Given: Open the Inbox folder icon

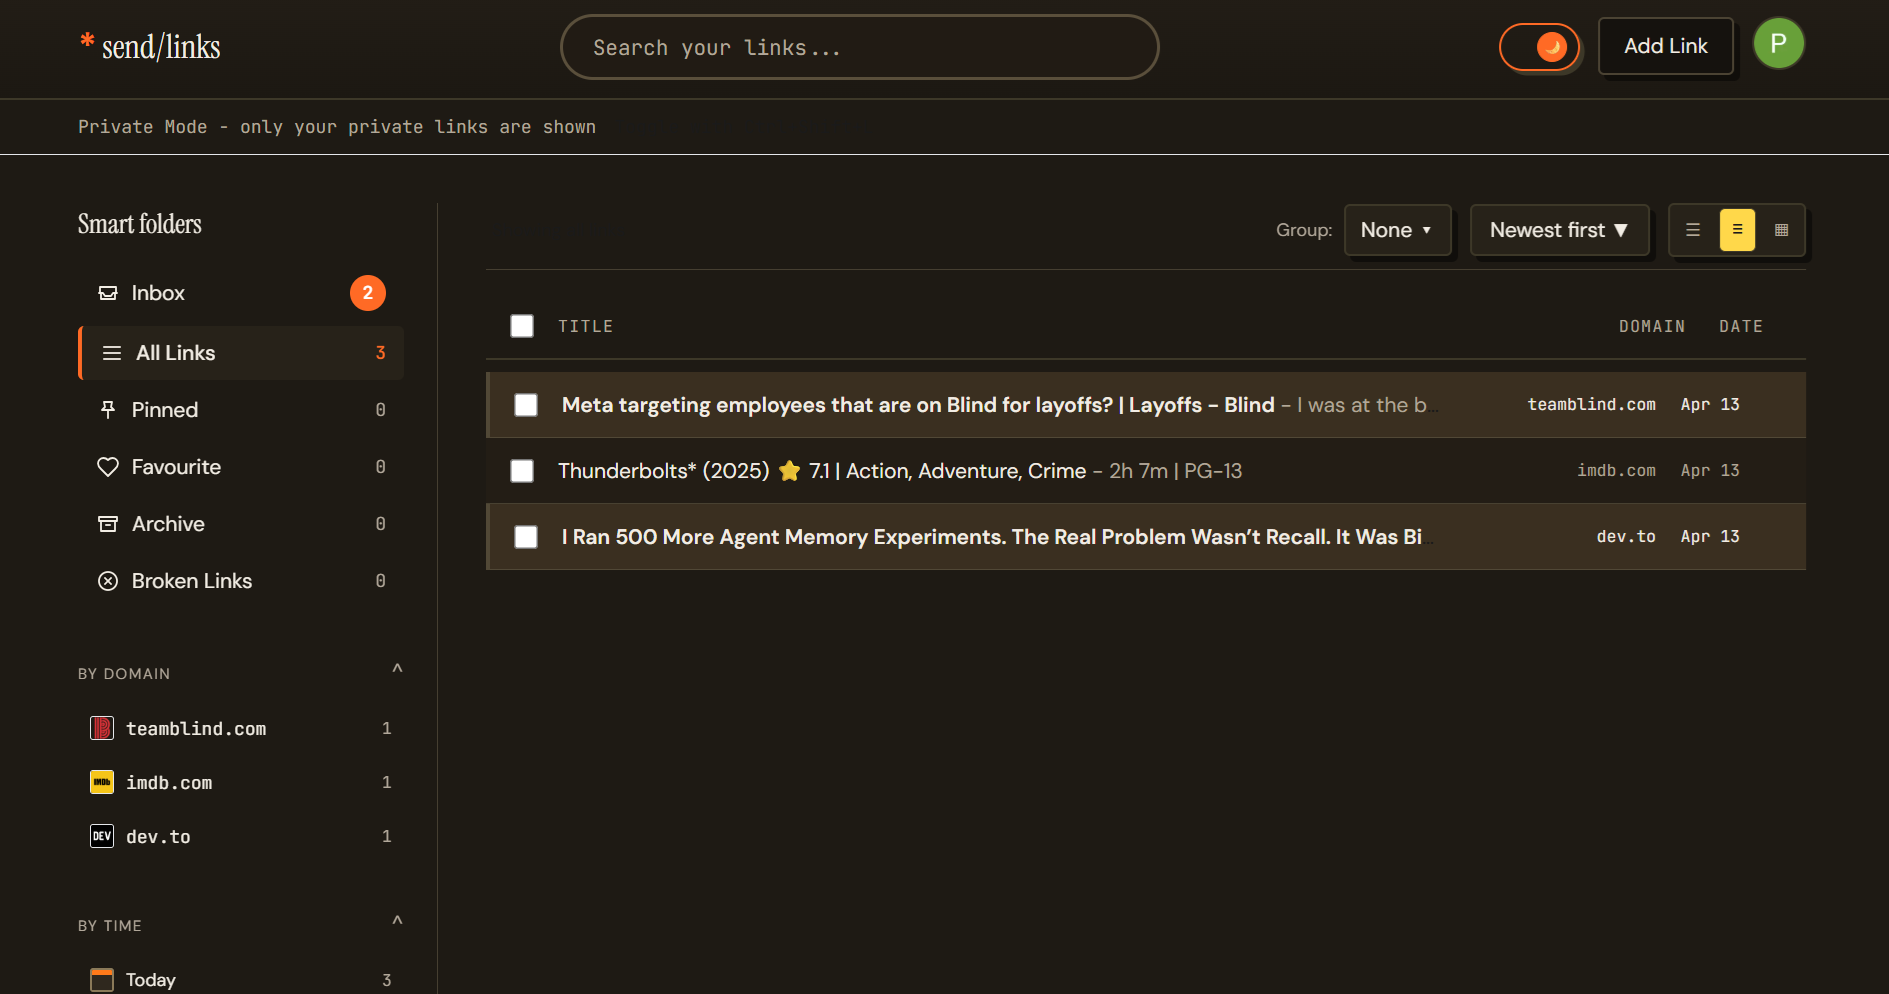Looking at the screenshot, I should [108, 293].
